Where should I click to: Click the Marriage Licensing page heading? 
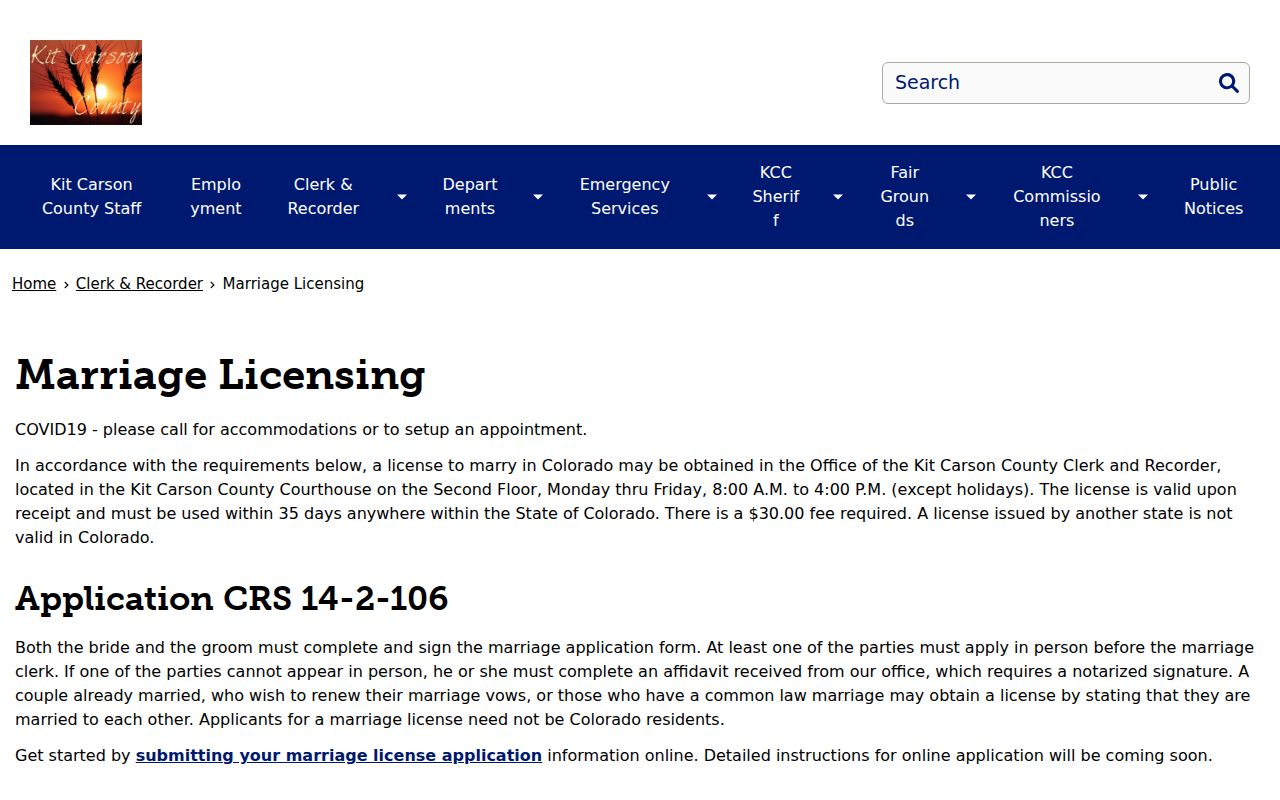click(220, 375)
